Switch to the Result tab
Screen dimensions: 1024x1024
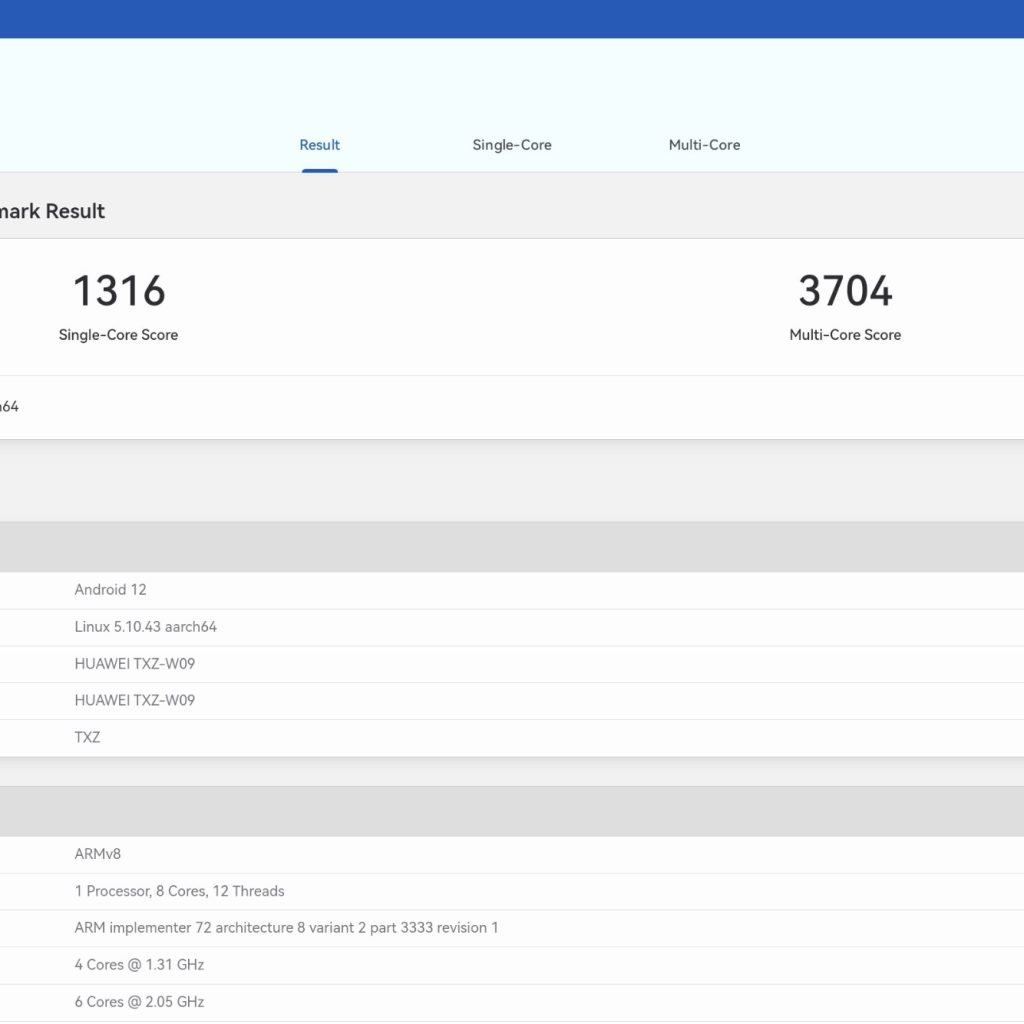click(x=319, y=145)
